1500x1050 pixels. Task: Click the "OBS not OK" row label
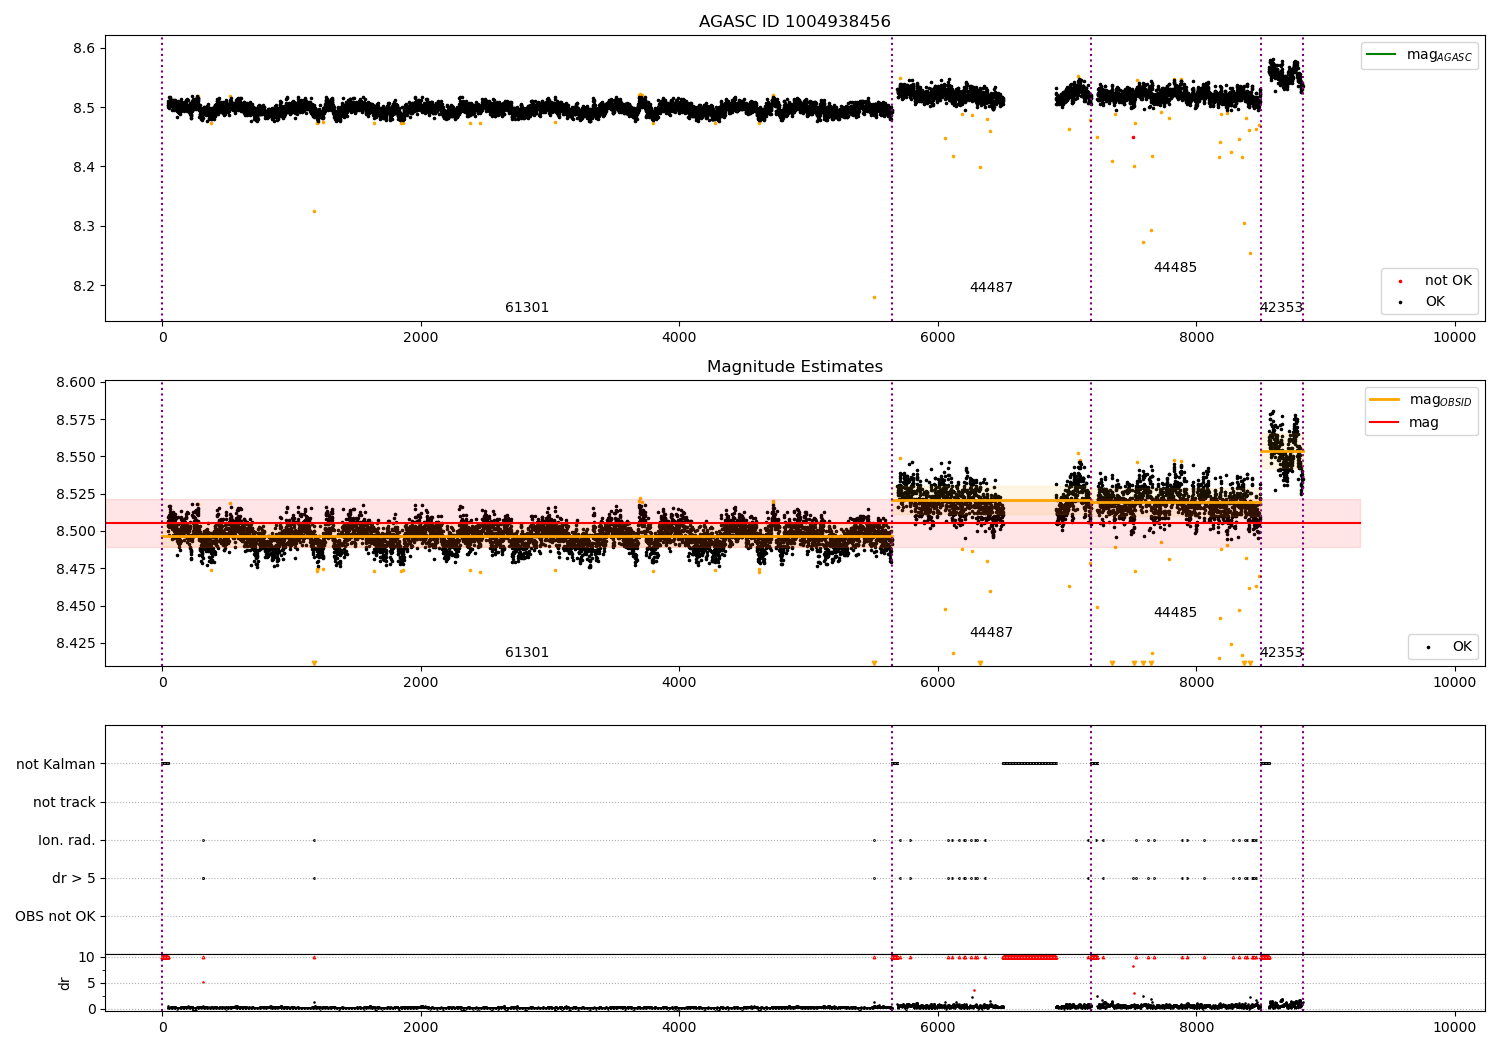pos(55,917)
